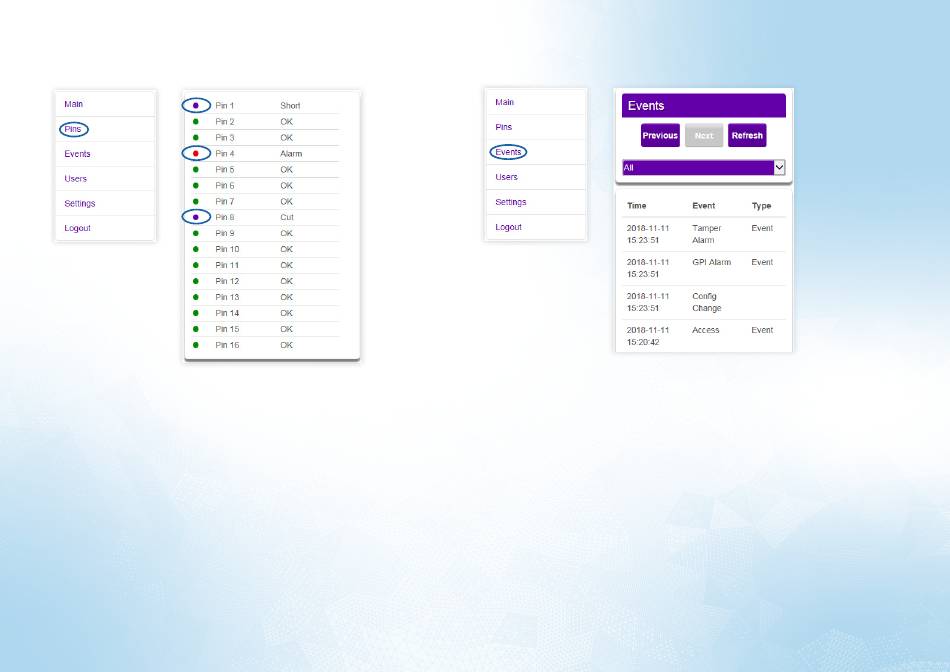Open Users in the right sidebar menu
The width and height of the screenshot is (950, 672).
507,177
